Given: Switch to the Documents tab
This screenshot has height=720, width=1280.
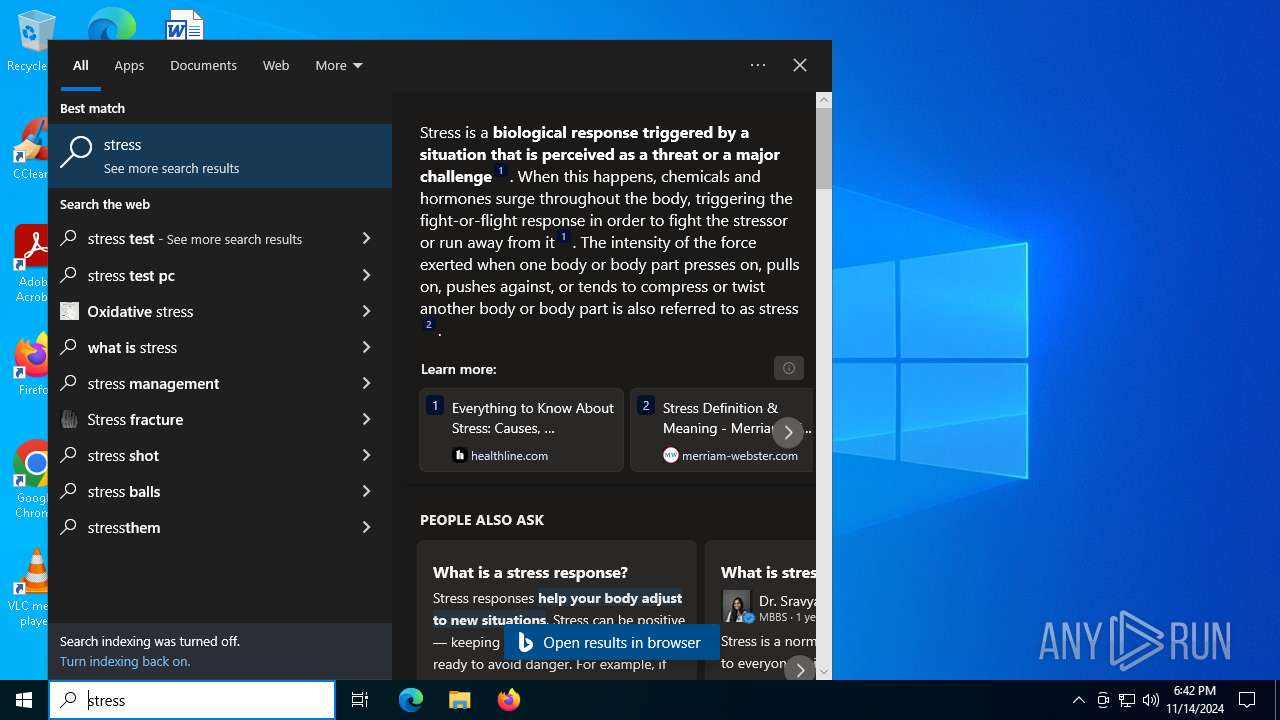Looking at the screenshot, I should pyautogui.click(x=203, y=65).
